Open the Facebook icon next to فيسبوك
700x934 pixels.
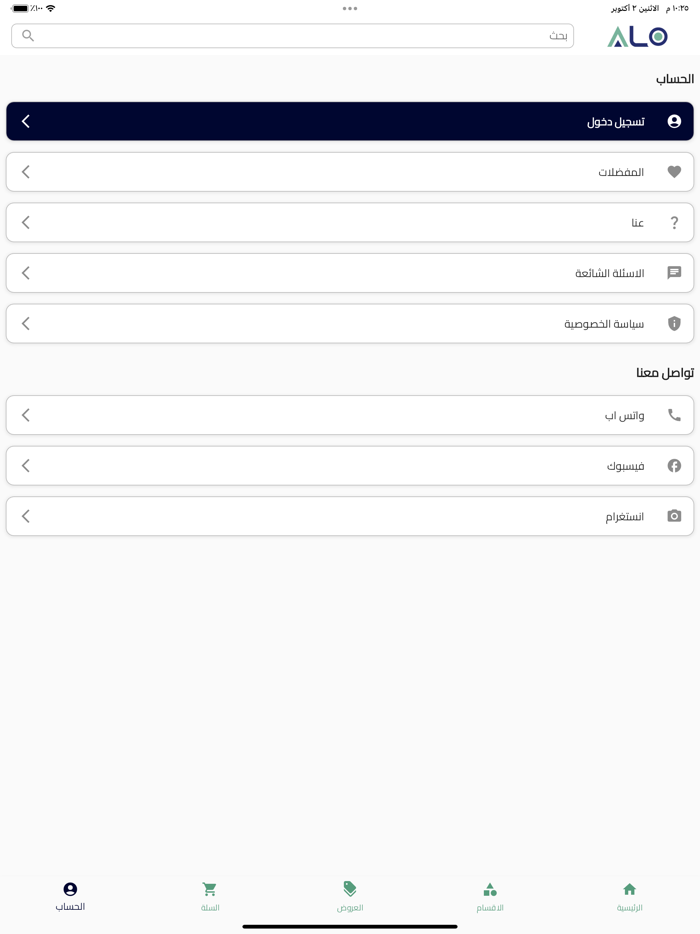click(674, 465)
